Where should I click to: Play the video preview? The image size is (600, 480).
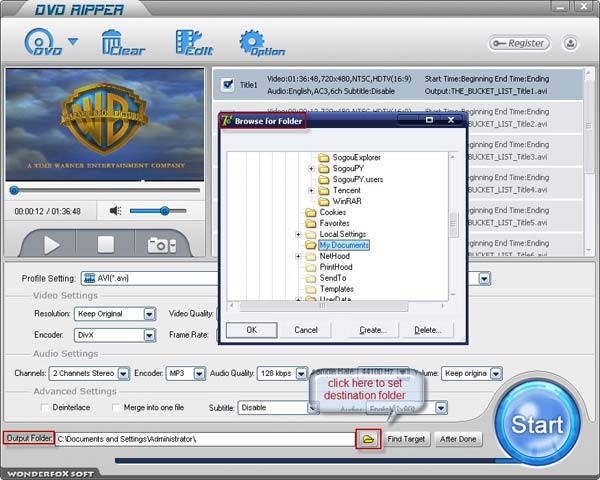coord(51,245)
